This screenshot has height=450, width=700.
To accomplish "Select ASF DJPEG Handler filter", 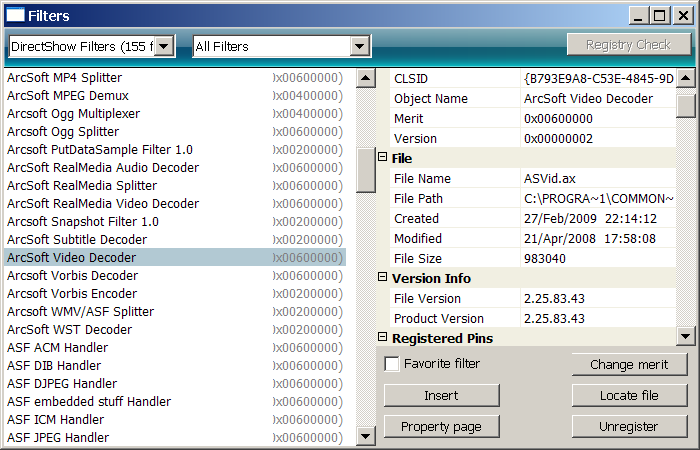I will [x=175, y=383].
